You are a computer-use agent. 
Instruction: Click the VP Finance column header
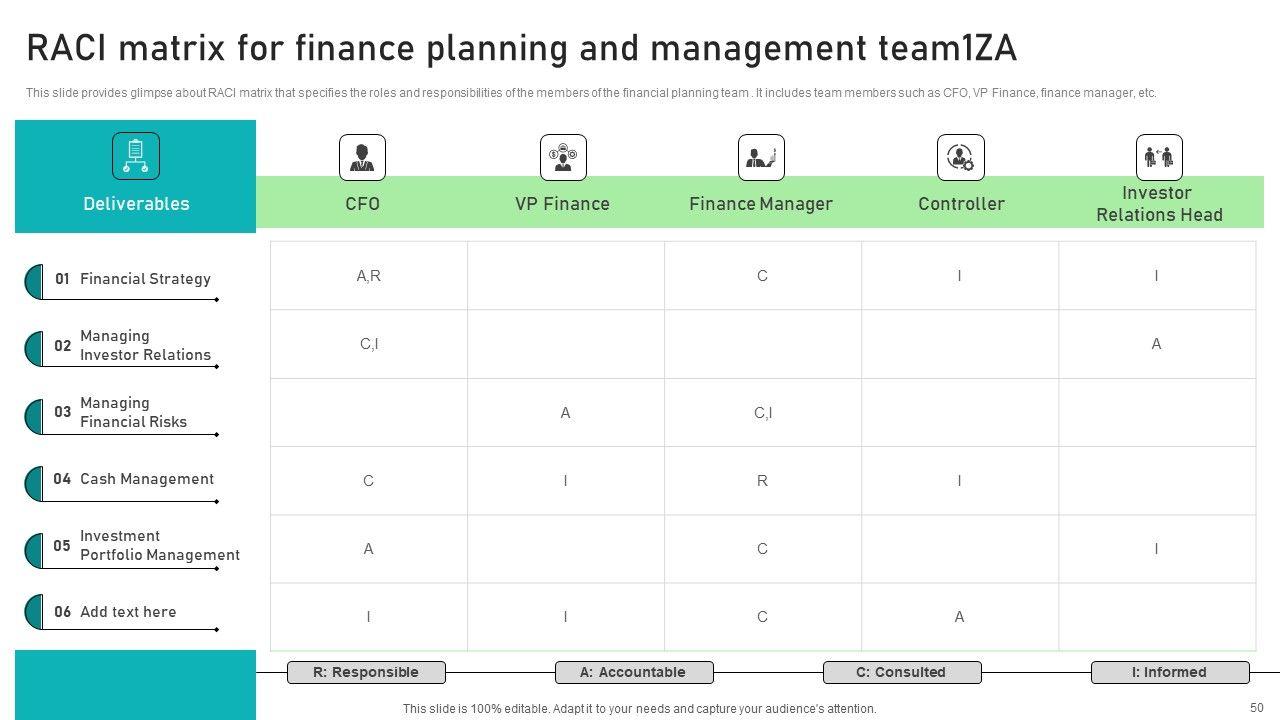coord(562,204)
